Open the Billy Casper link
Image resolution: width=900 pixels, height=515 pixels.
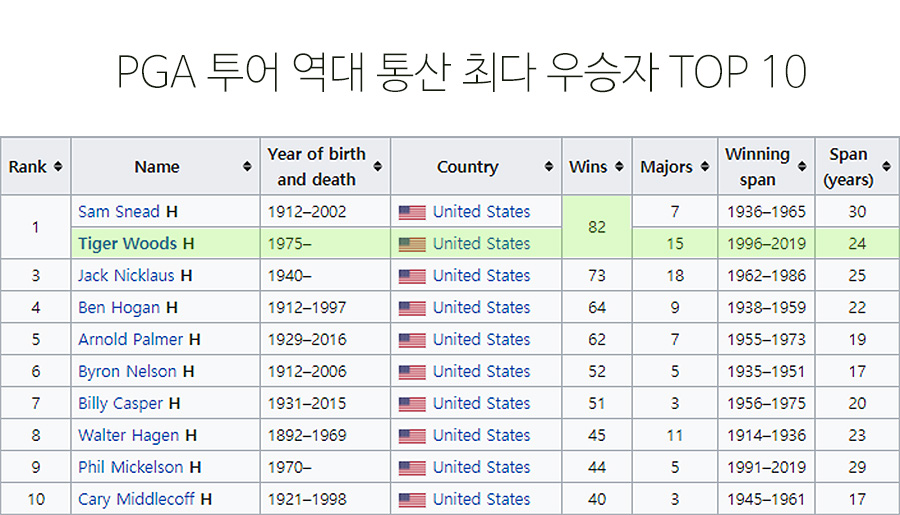tap(121, 404)
